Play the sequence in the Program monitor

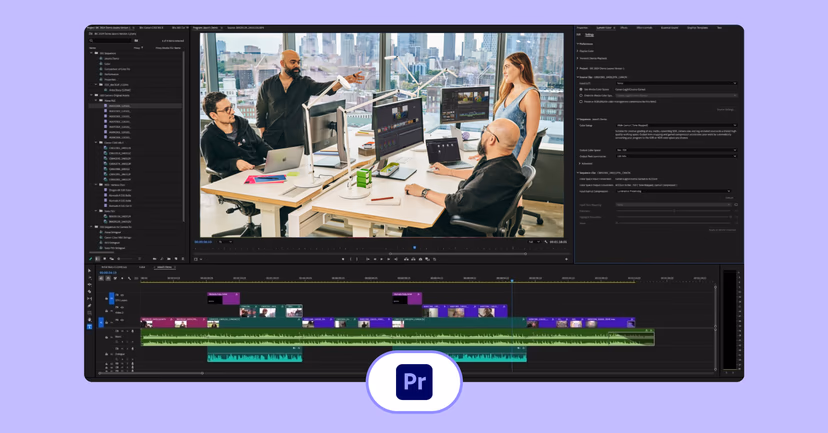tap(382, 259)
